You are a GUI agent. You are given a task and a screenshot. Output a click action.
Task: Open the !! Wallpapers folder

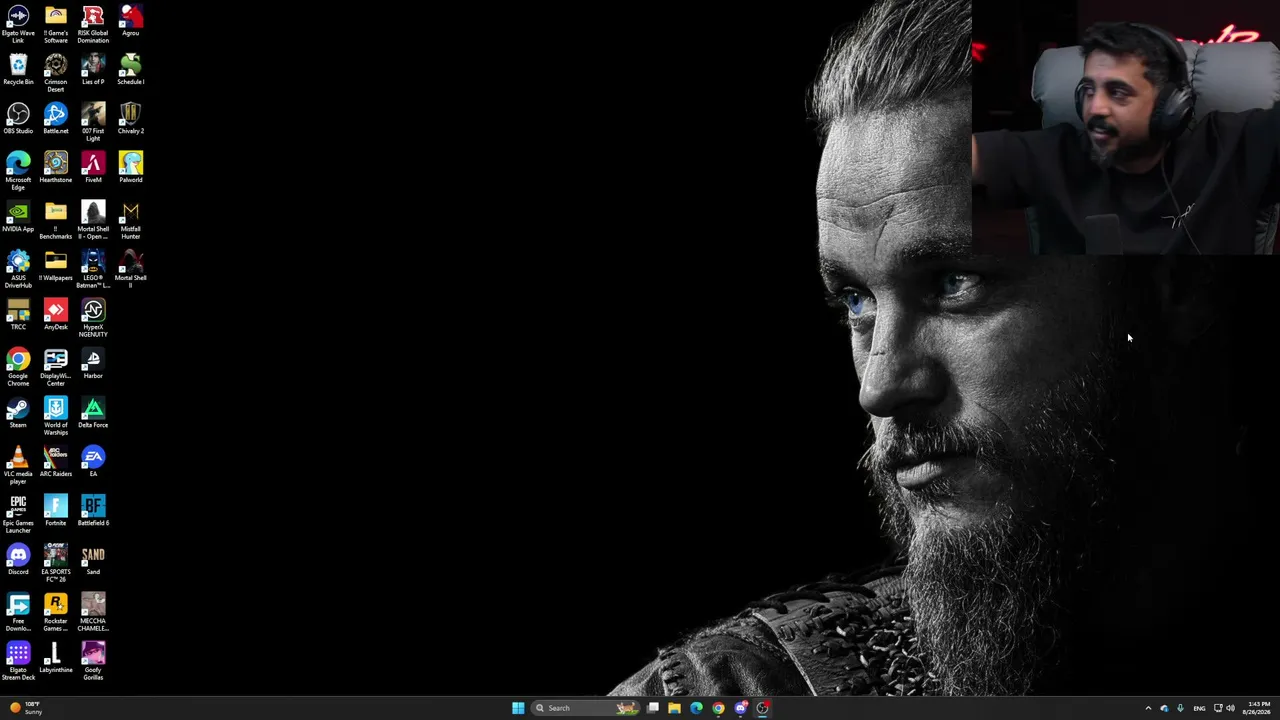pos(56,266)
